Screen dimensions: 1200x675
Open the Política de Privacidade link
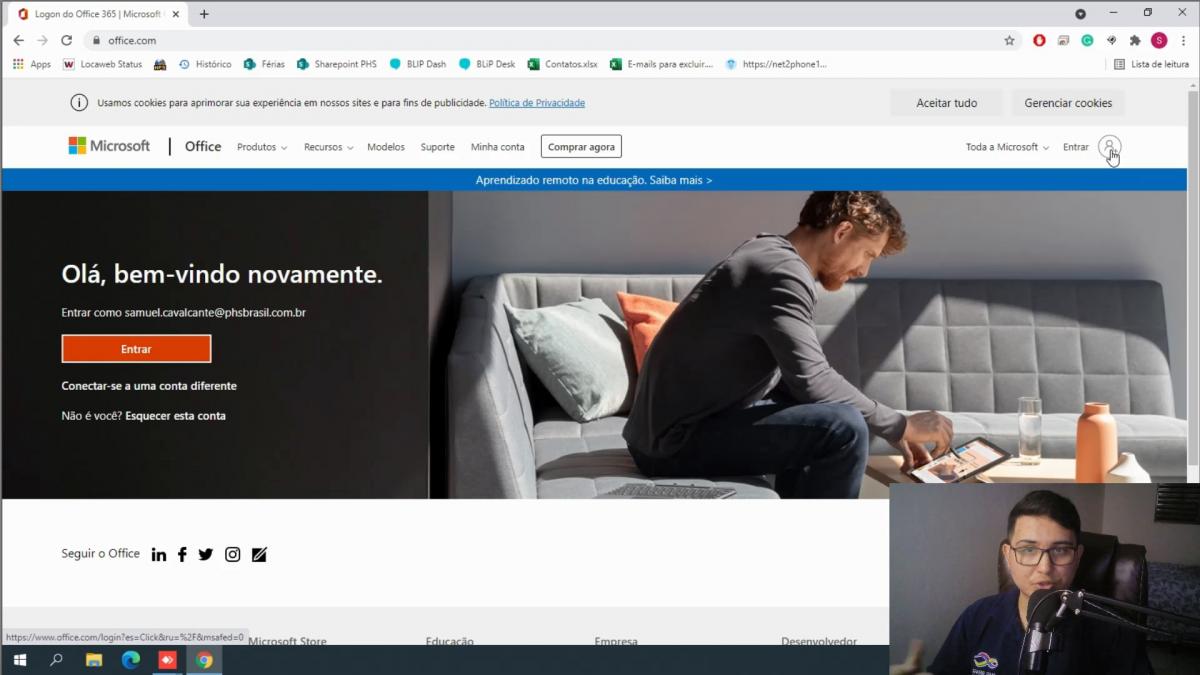(537, 103)
